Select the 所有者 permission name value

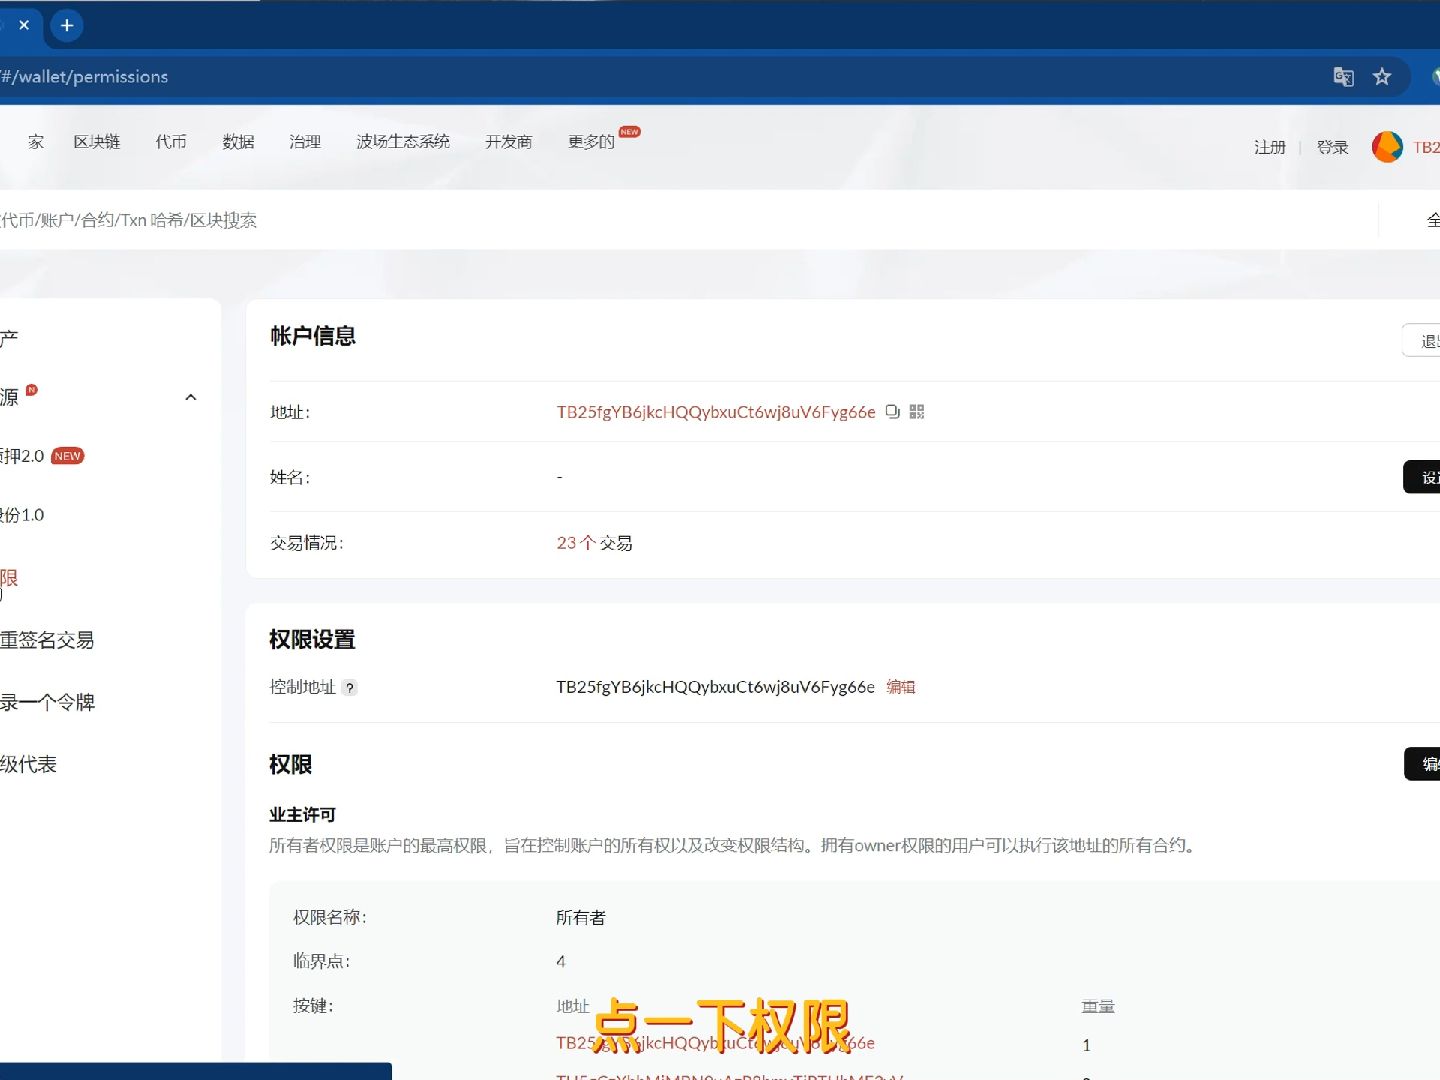tap(581, 918)
